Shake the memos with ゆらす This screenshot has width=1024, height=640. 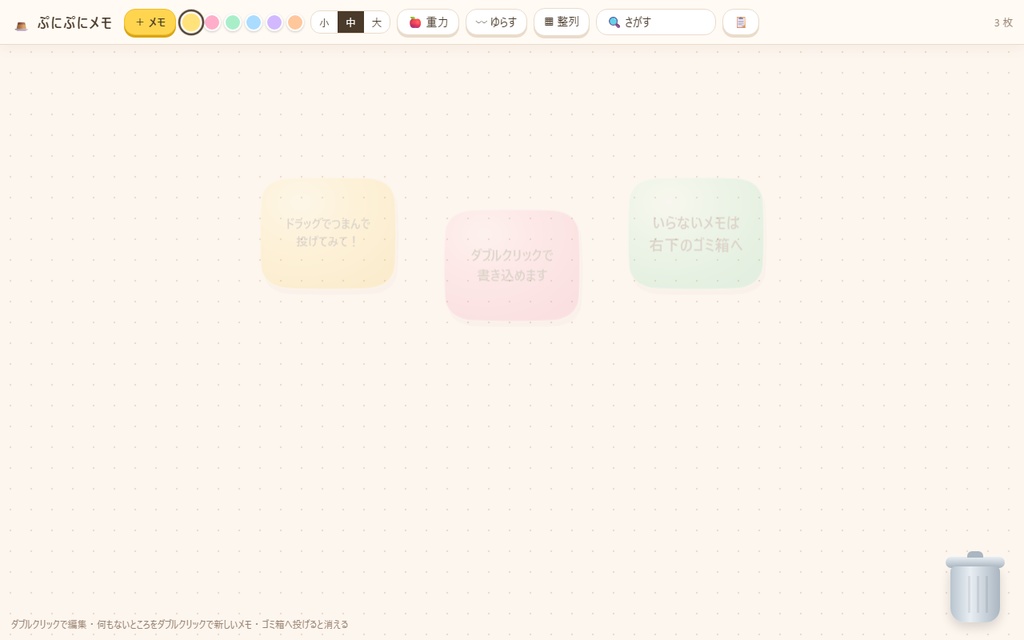coord(496,22)
